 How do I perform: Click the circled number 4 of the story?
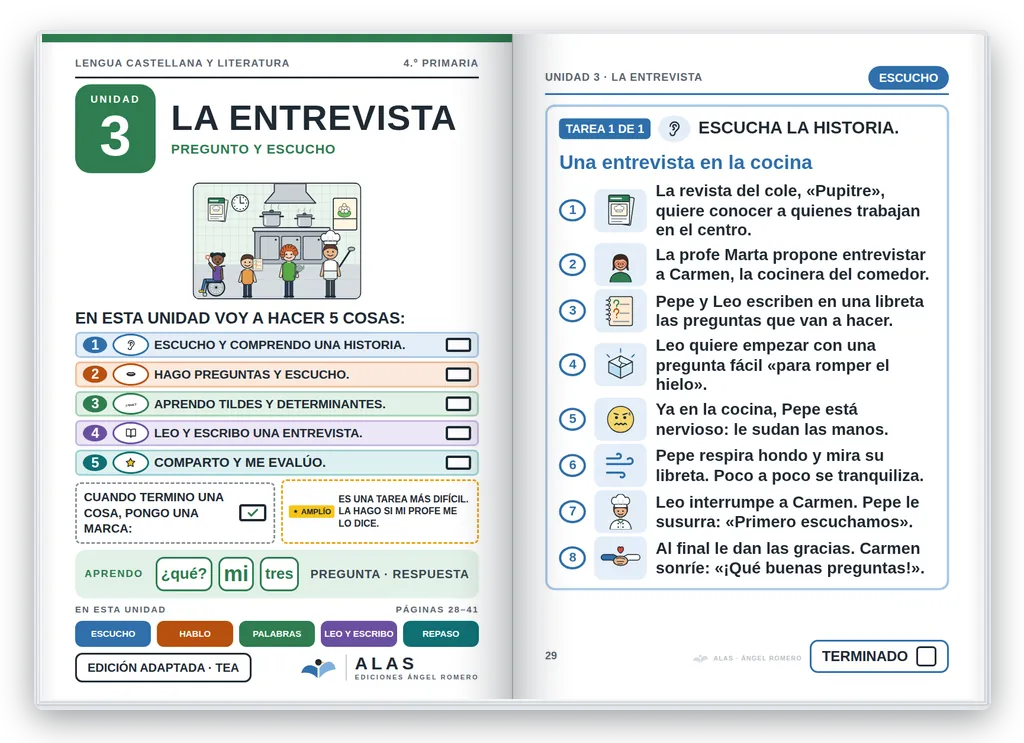point(573,364)
